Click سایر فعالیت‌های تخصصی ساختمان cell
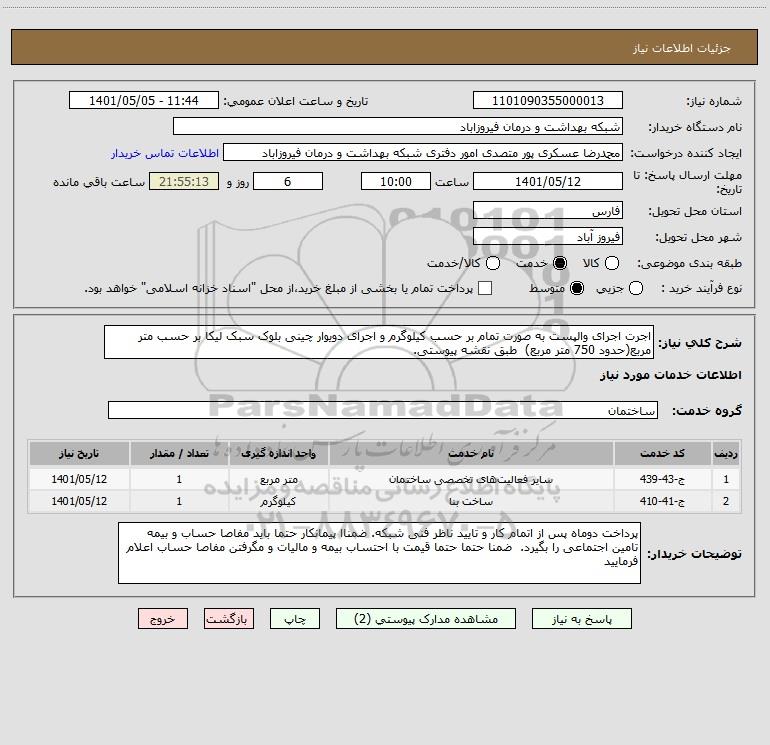The height and width of the screenshot is (745, 770). click(471, 479)
